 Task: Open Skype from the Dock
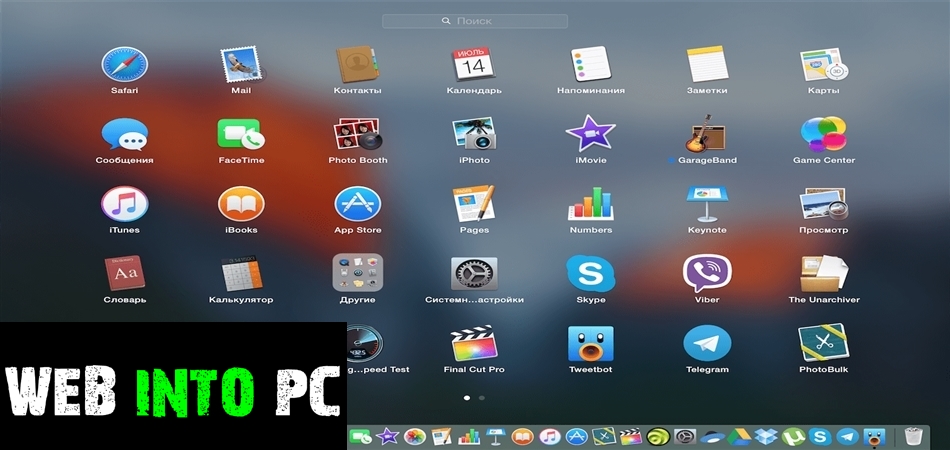(x=820, y=436)
